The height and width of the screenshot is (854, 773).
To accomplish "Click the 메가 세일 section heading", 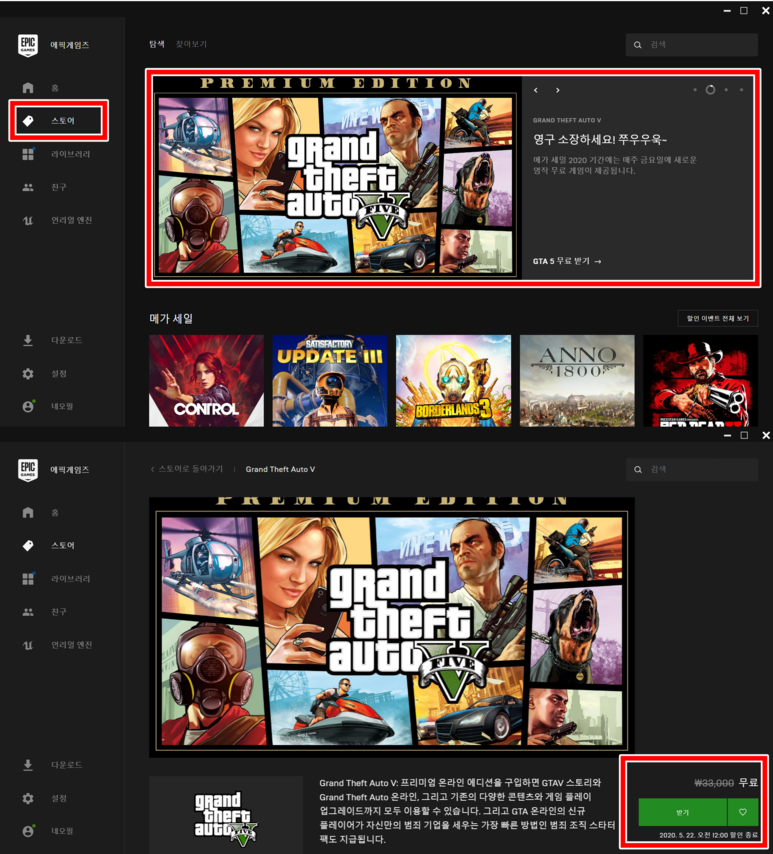I will click(171, 318).
